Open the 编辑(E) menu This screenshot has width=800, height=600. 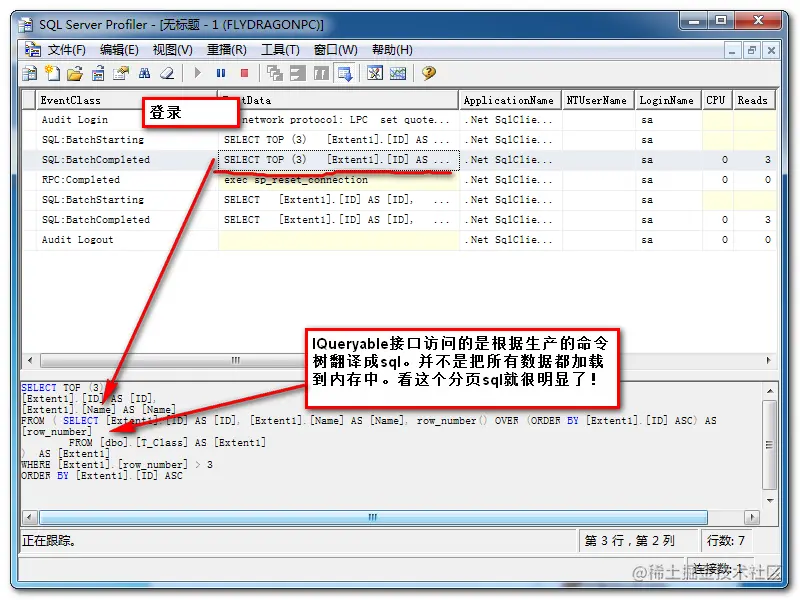click(119, 50)
